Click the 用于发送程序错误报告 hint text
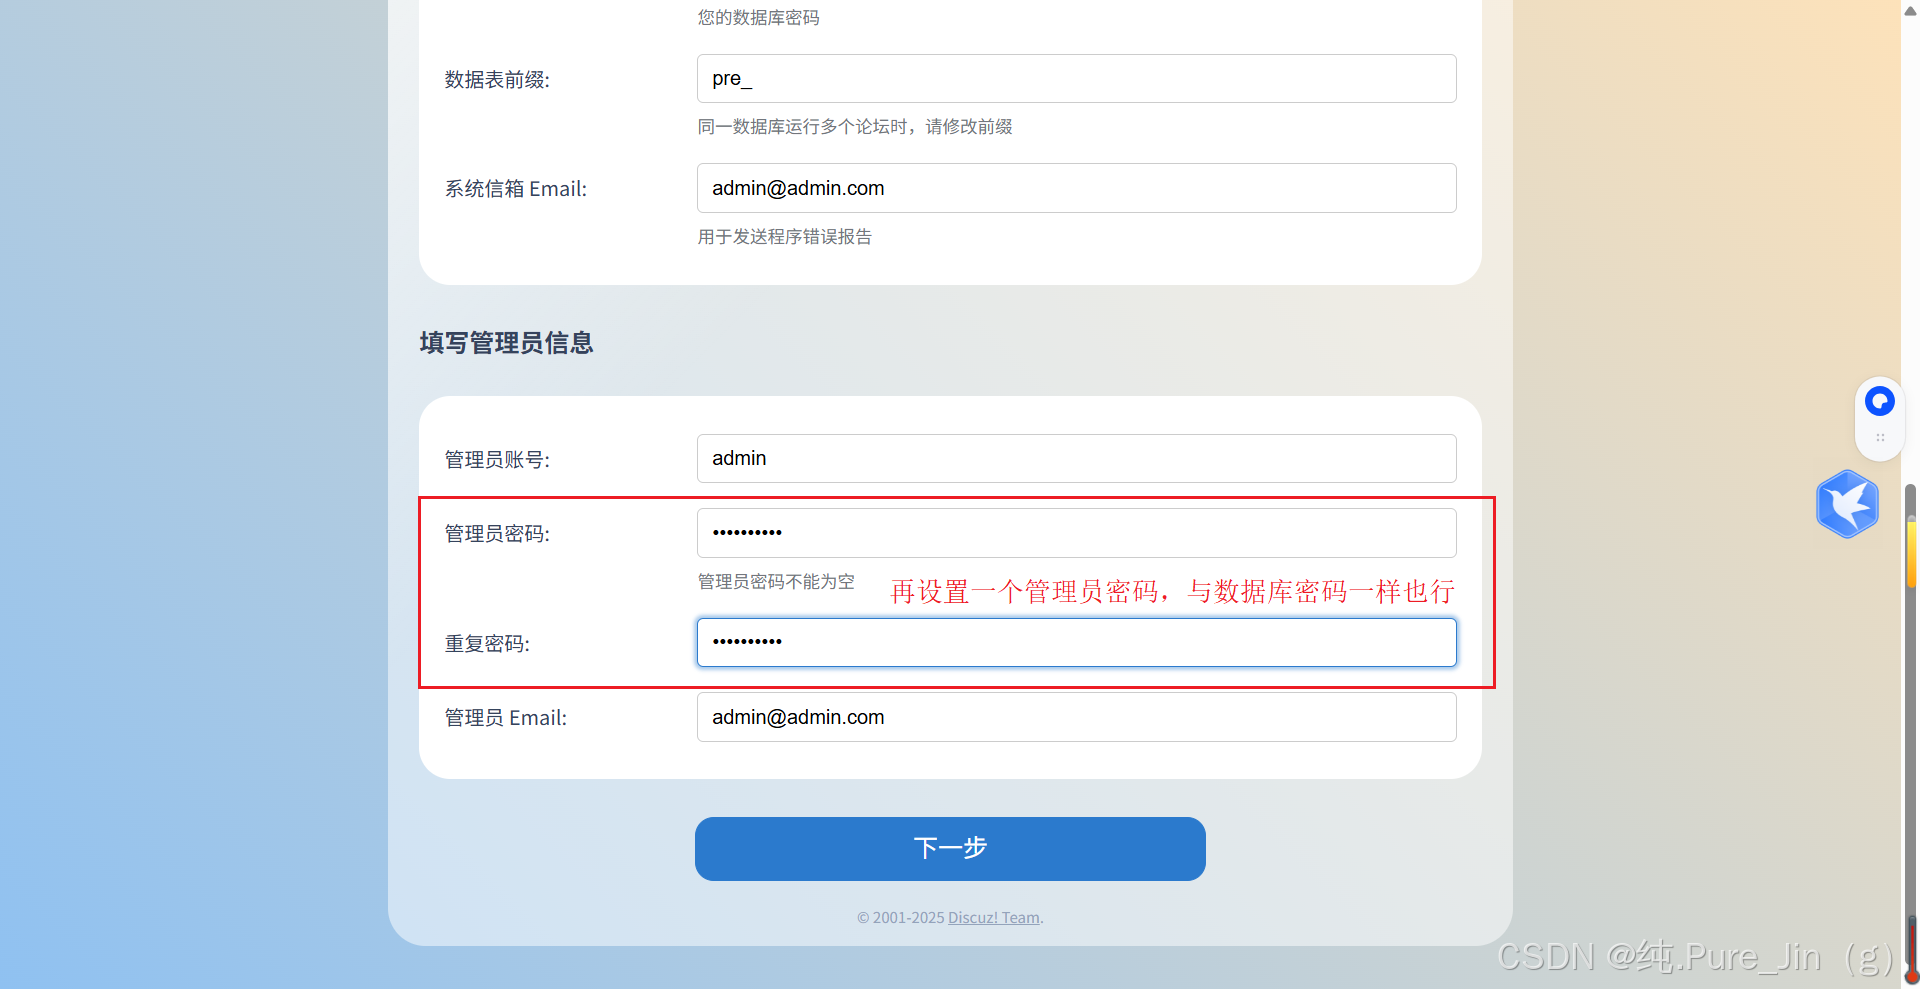The image size is (1920, 989). tap(785, 237)
